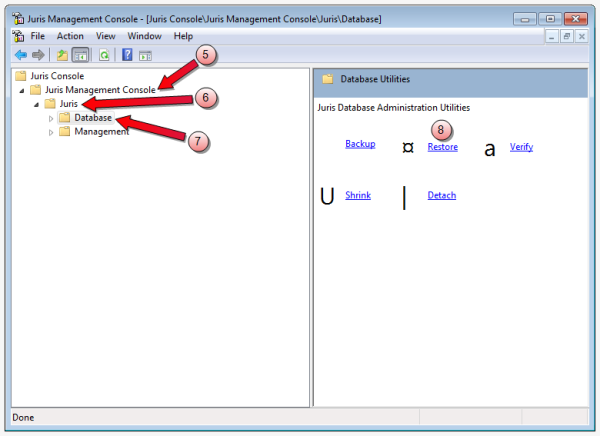Maximize the Juris Management Console window
Image resolution: width=600 pixels, height=436 pixels.
click(550, 19)
